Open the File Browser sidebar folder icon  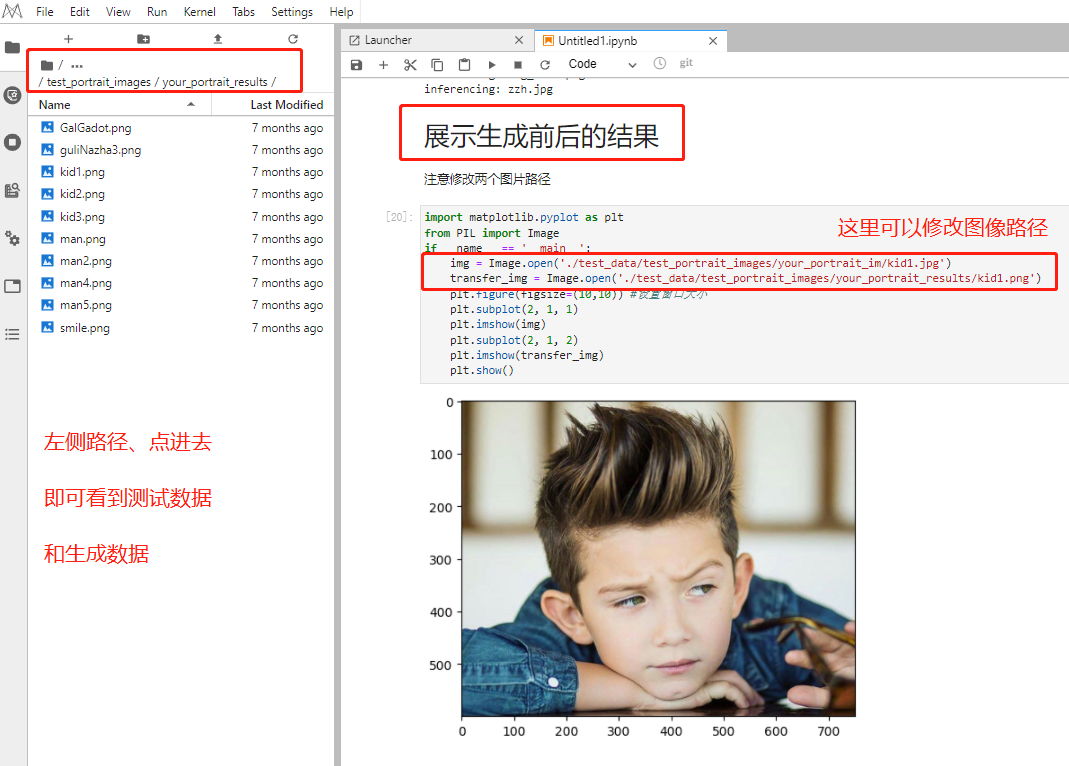[x=12, y=47]
